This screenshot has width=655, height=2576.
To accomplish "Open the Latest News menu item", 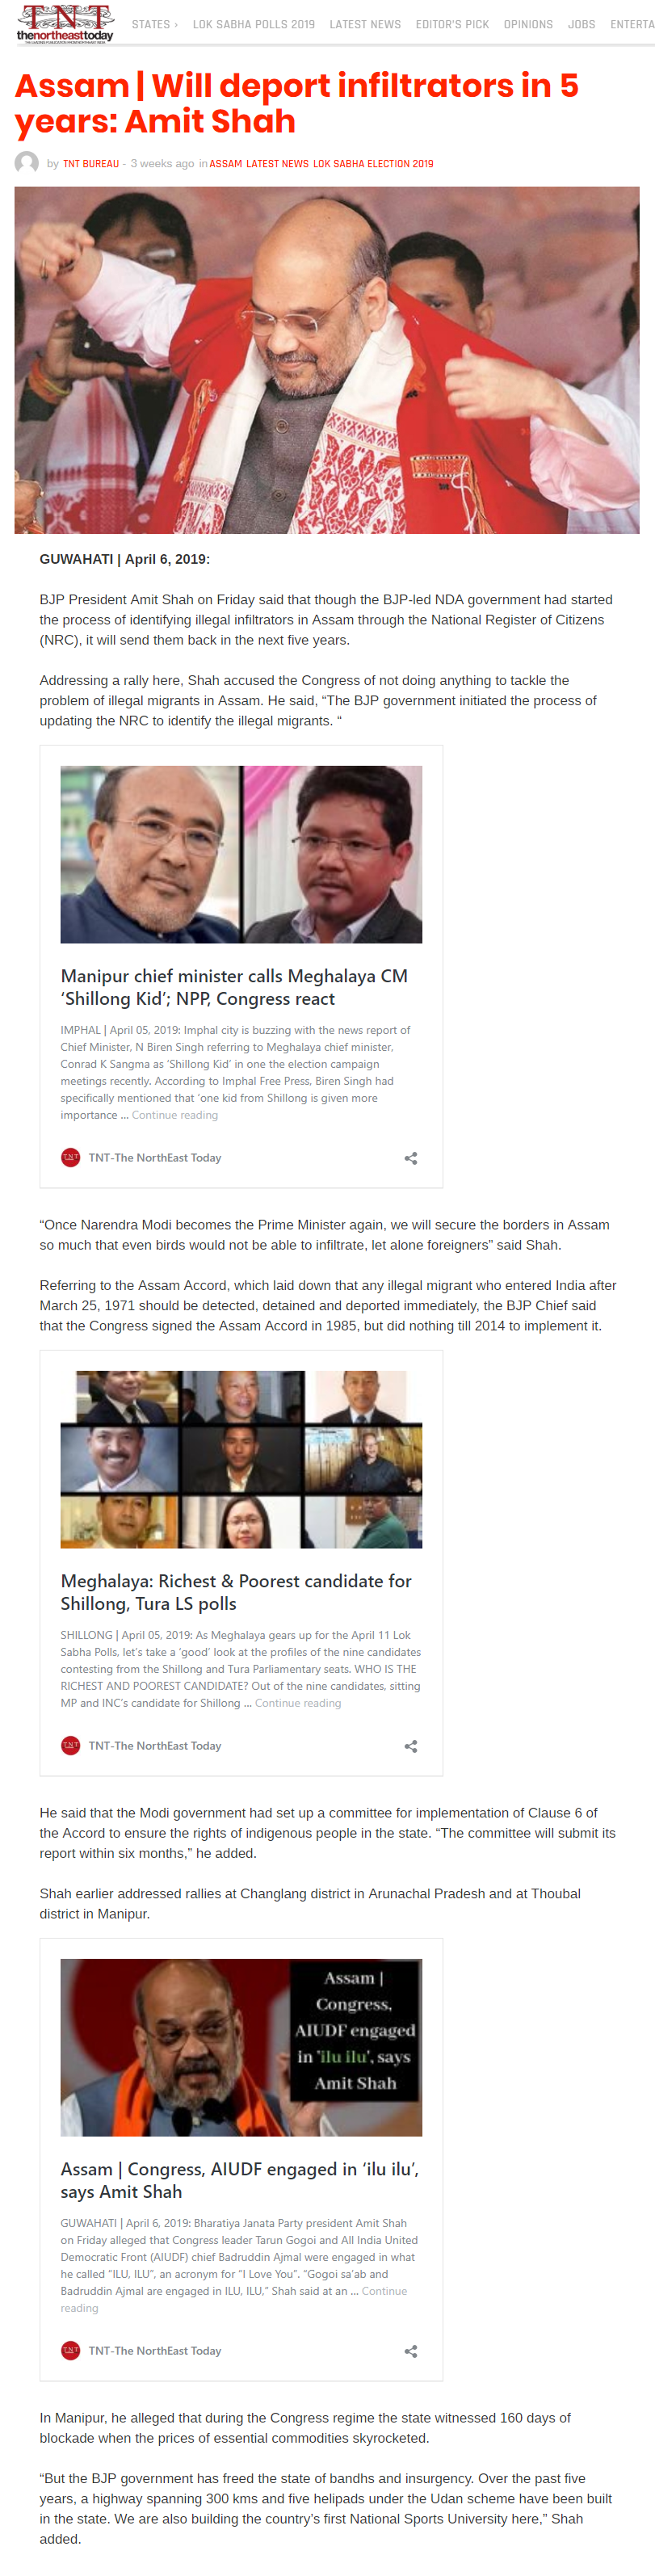I will pos(365,24).
